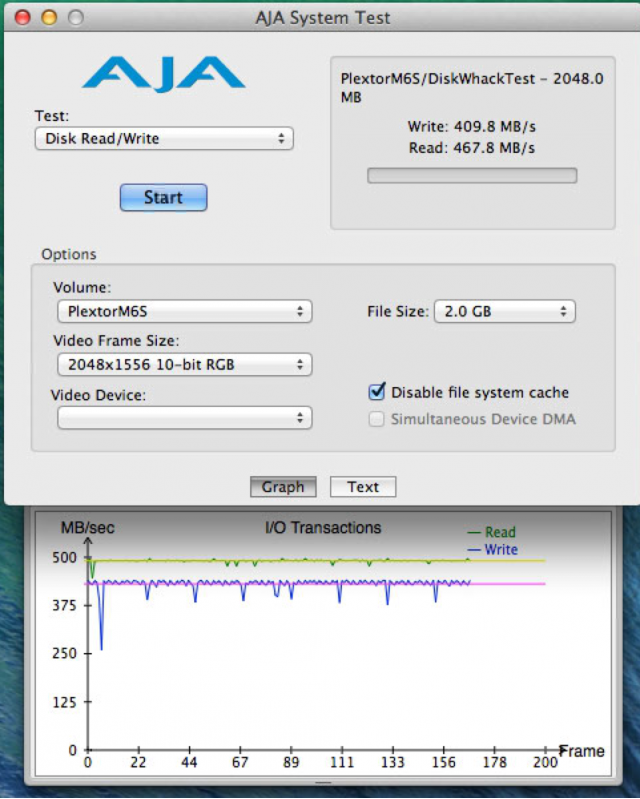Click the 125 value on the y-axis
This screenshot has width=640, height=799.
65,702
